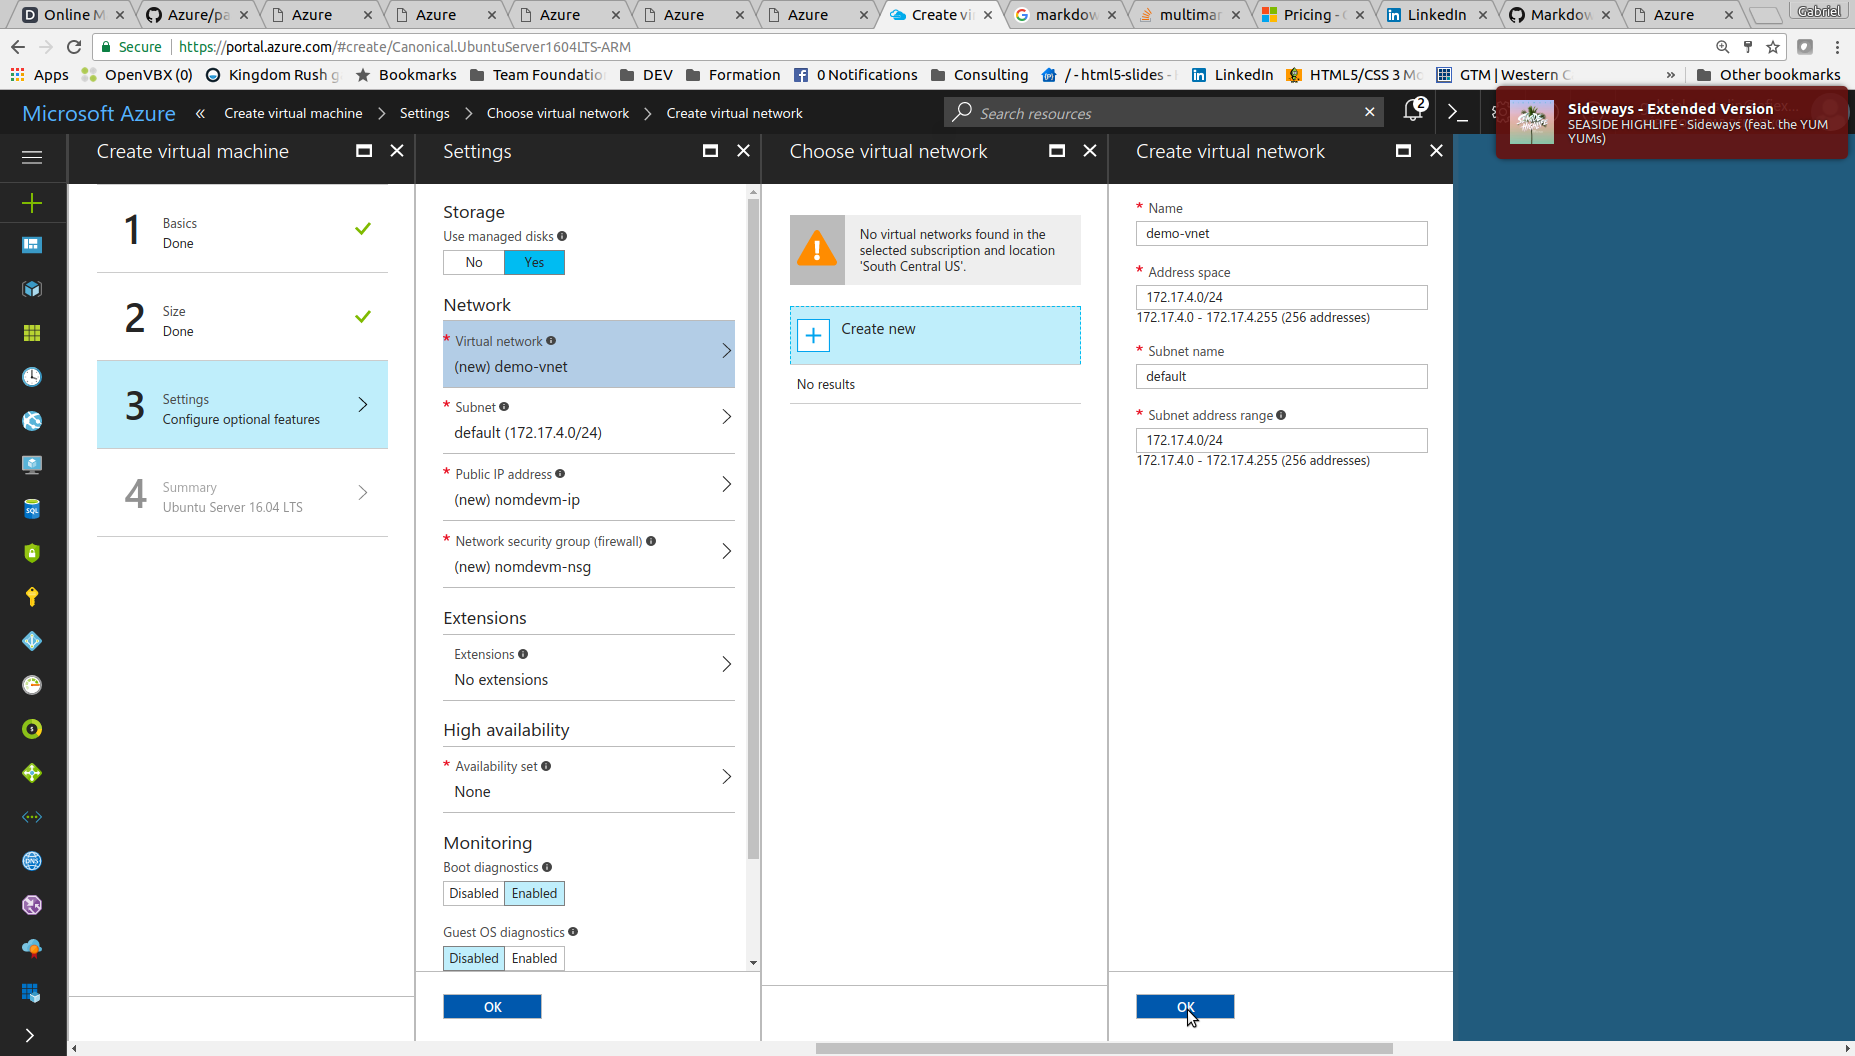Click the Settings panel vertical scrollbar
The height and width of the screenshot is (1056, 1855).
point(753,530)
